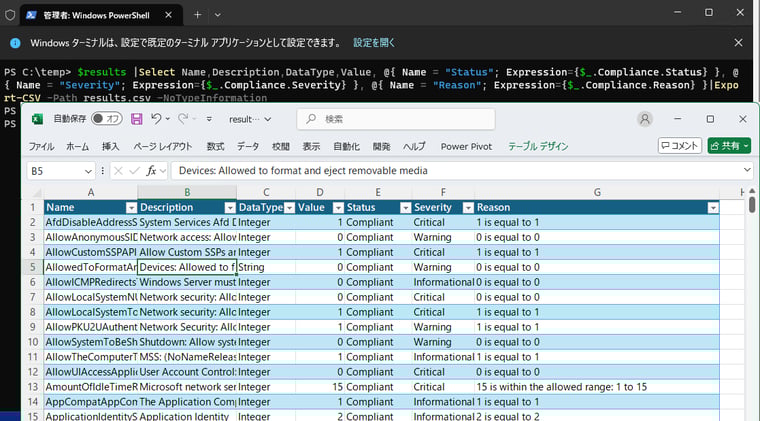
Task: Open the Undo history dropdown arrow
Action: click(x=167, y=119)
